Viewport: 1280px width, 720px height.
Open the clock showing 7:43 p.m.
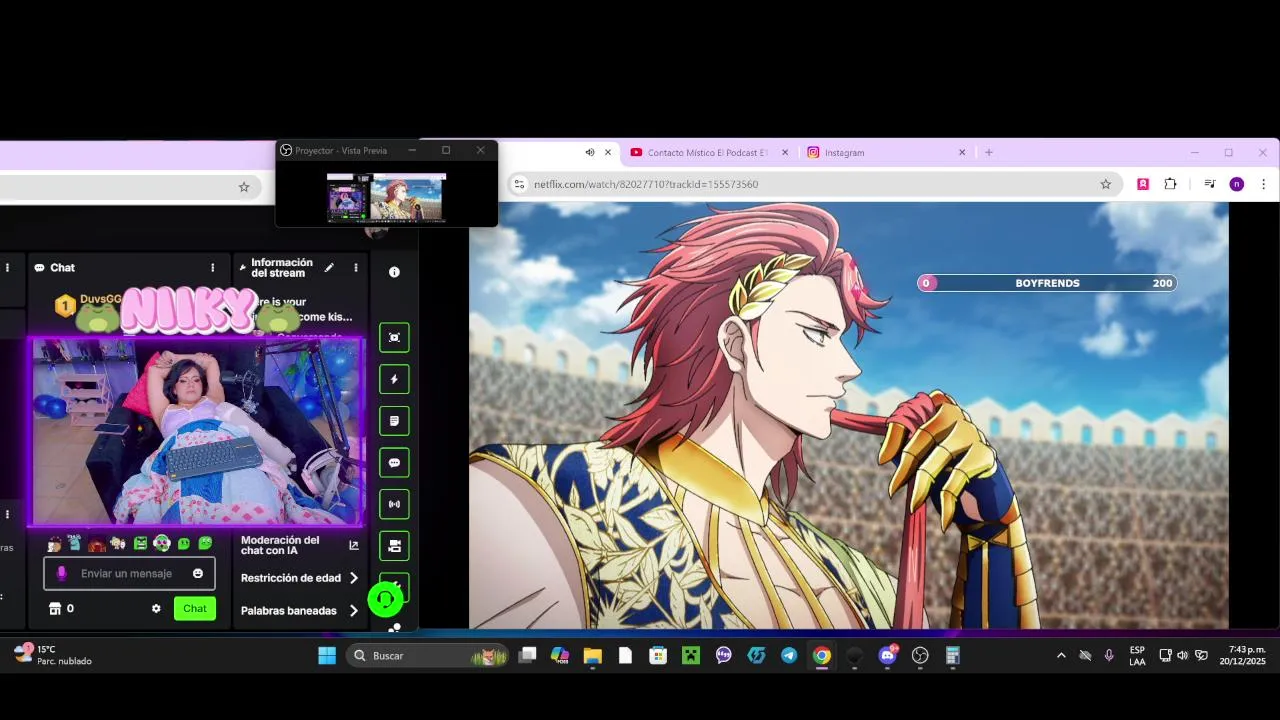coord(1242,656)
